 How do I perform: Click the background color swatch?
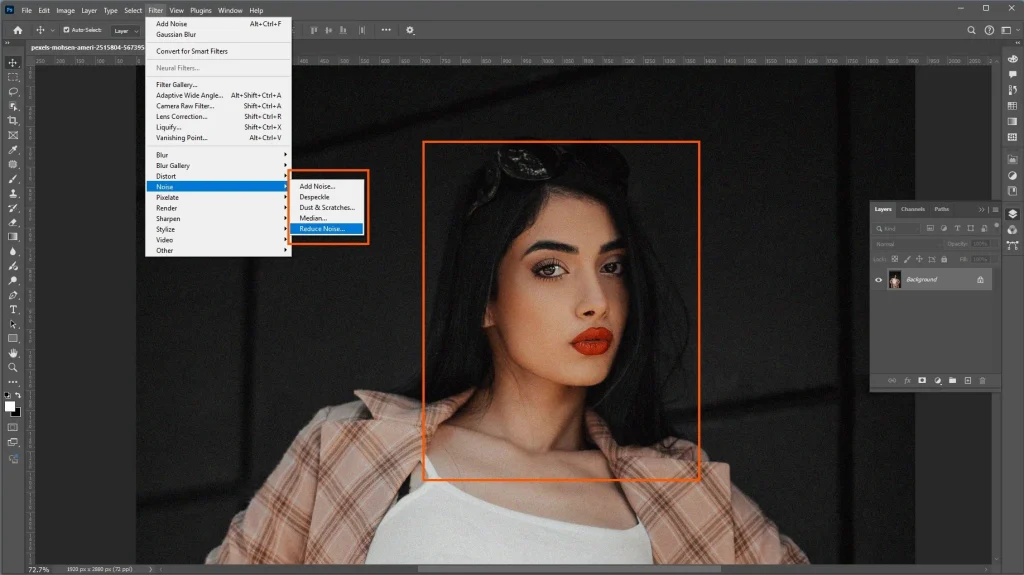(17, 413)
